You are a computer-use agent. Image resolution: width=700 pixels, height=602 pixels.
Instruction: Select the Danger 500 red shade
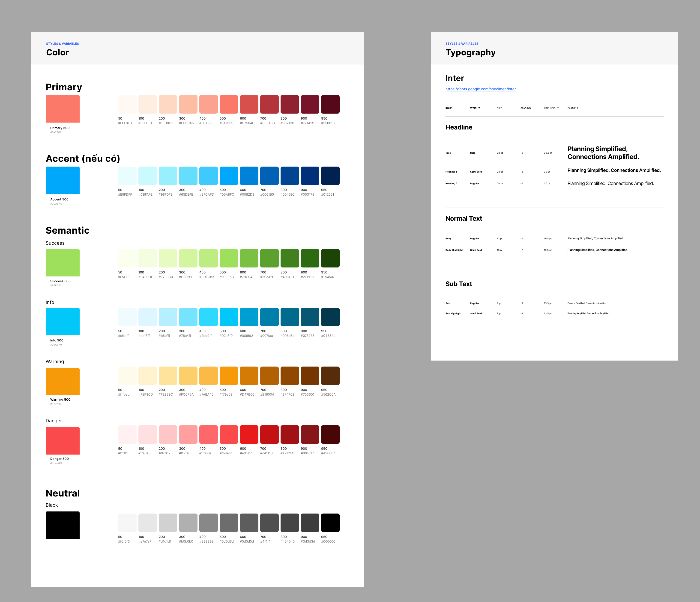pyautogui.click(x=229, y=435)
